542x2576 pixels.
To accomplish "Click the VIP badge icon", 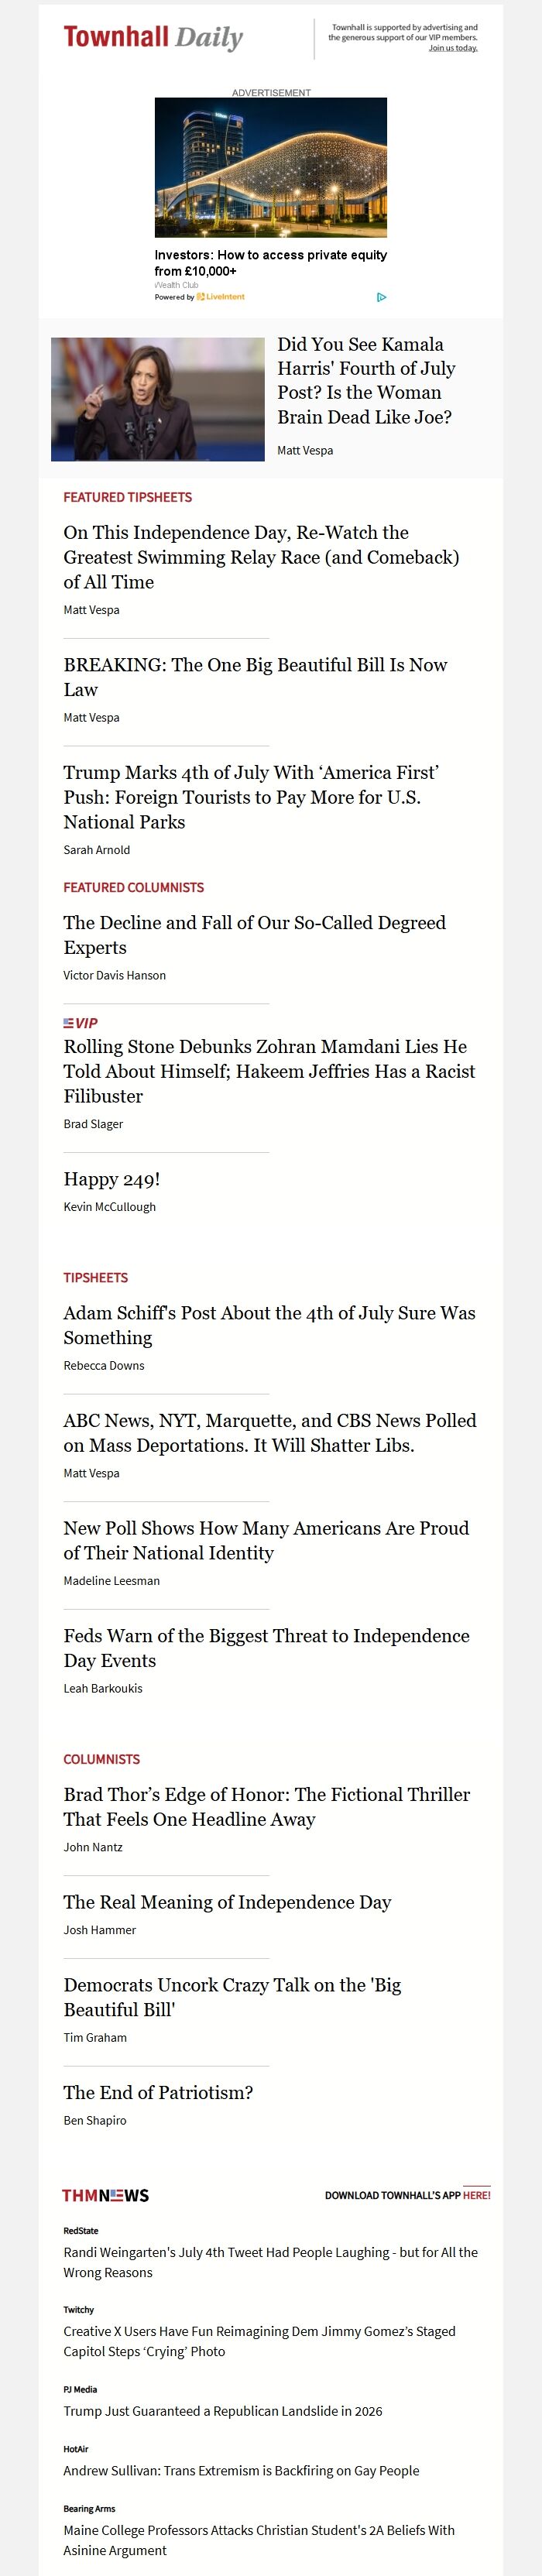I will coord(81,1023).
